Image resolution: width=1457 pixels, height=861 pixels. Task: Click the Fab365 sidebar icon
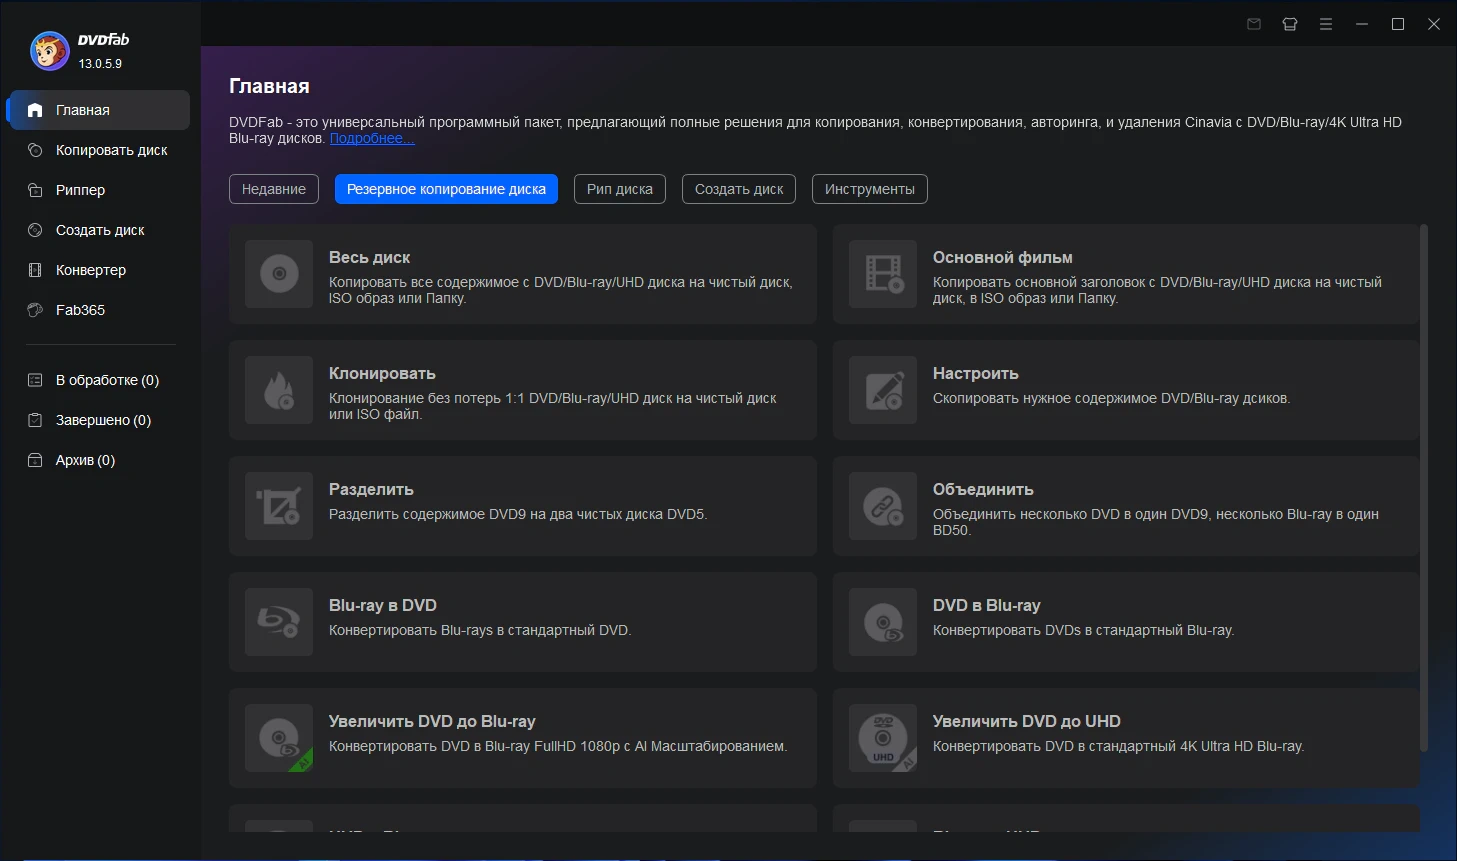point(35,310)
